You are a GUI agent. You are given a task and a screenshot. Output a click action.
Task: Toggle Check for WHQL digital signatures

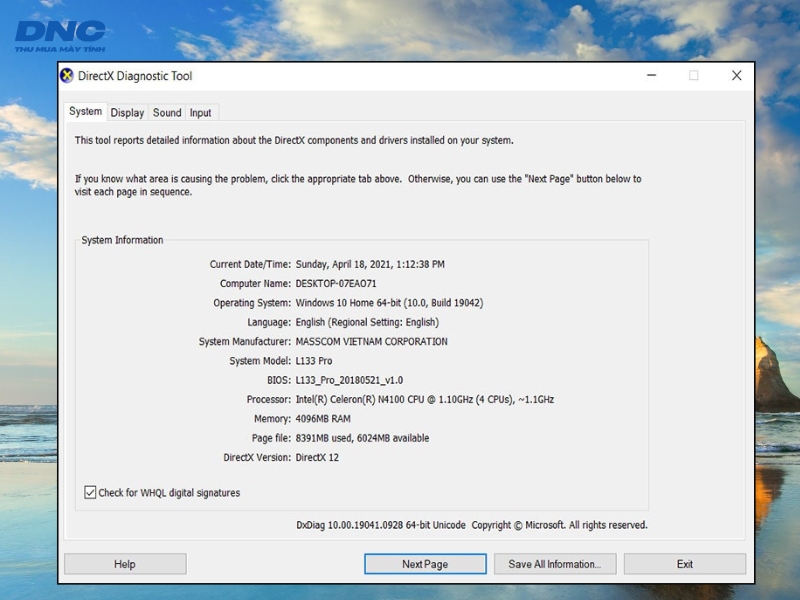pyautogui.click(x=90, y=492)
